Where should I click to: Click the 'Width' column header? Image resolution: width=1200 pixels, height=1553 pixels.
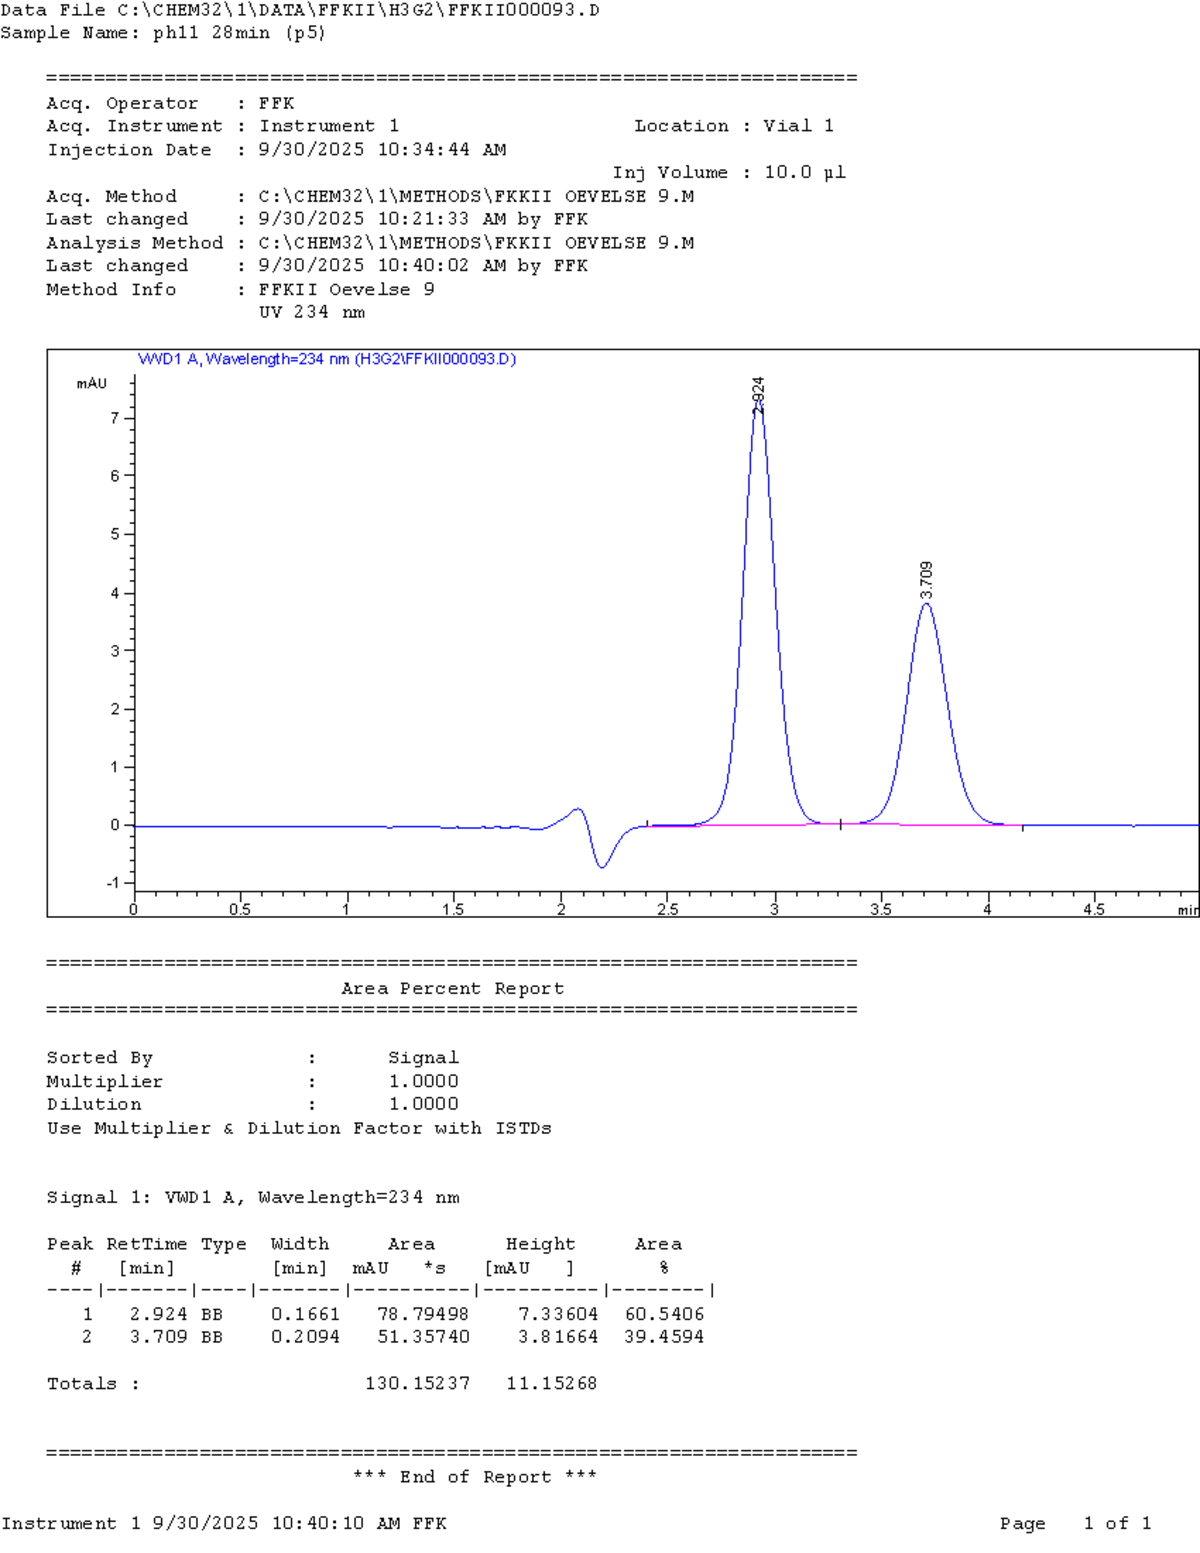point(300,1244)
